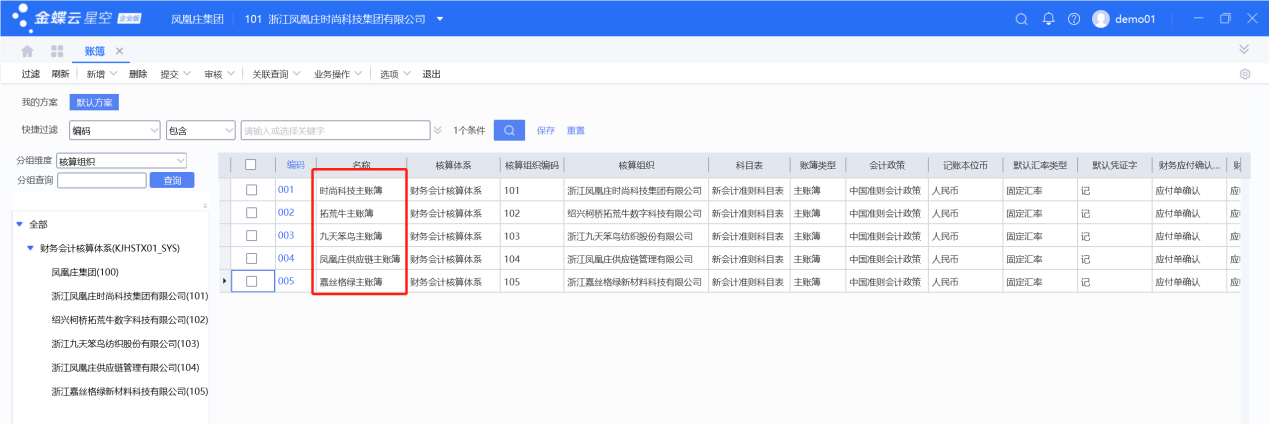Select 我的方案 filter scheme
The image size is (1269, 424).
pyautogui.click(x=40, y=102)
